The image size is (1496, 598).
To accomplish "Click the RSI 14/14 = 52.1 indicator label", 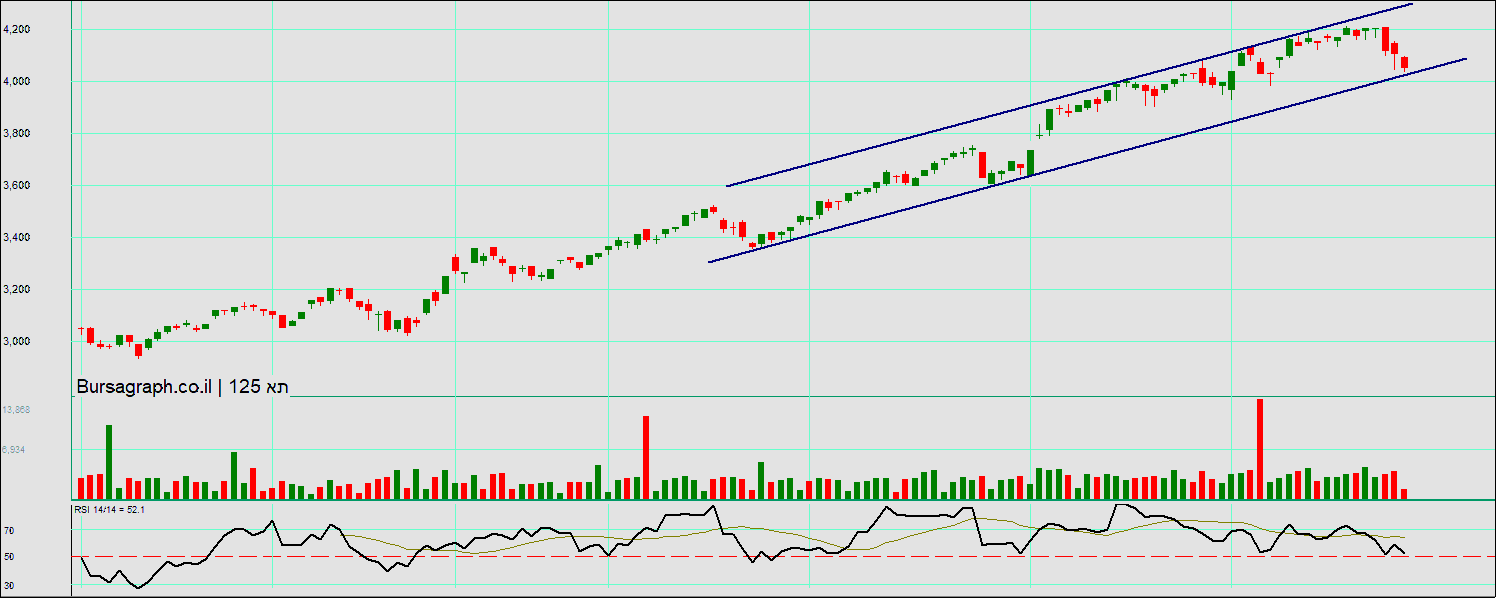I will (111, 510).
